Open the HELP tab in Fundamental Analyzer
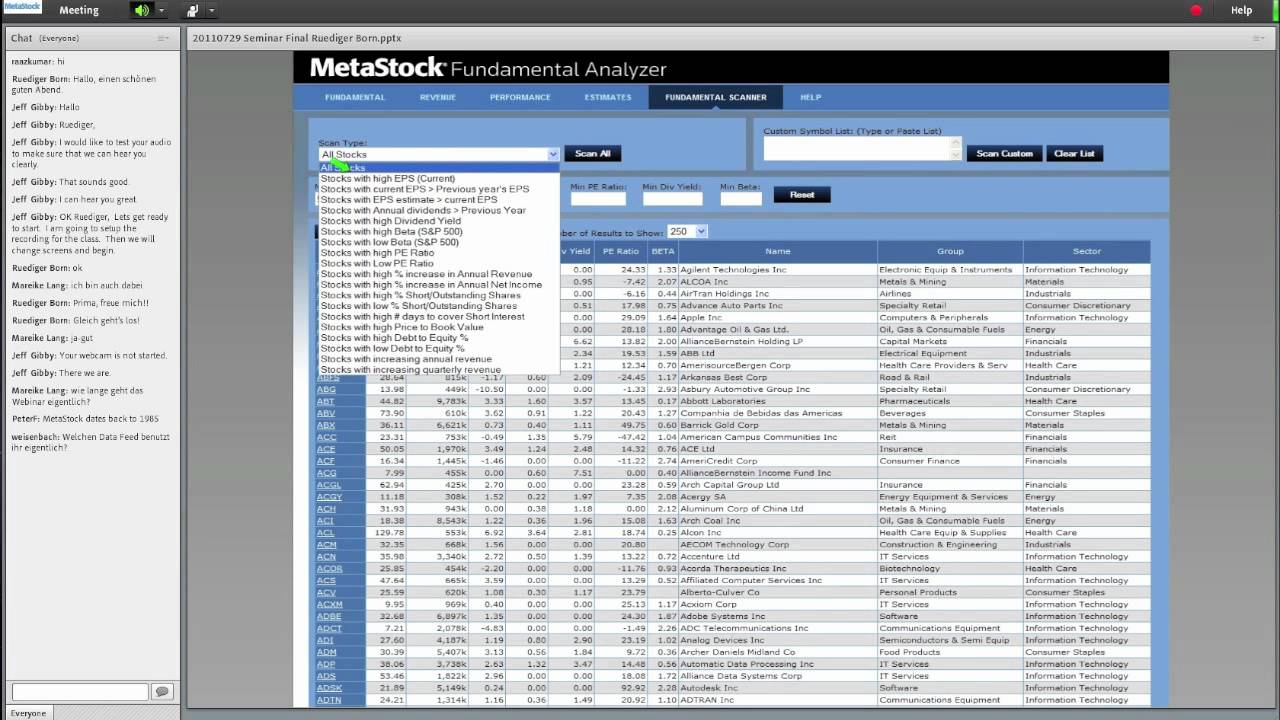 tap(810, 97)
